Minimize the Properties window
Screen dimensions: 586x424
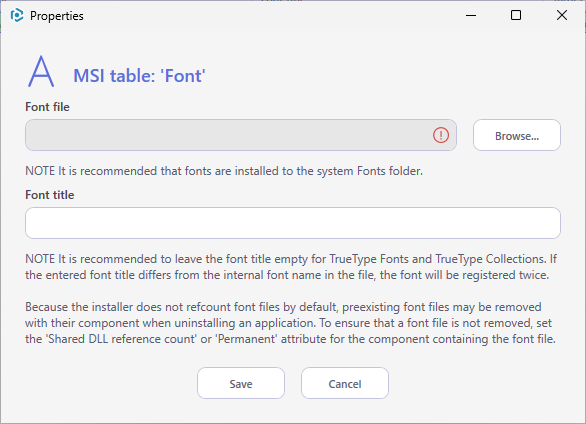pos(471,15)
